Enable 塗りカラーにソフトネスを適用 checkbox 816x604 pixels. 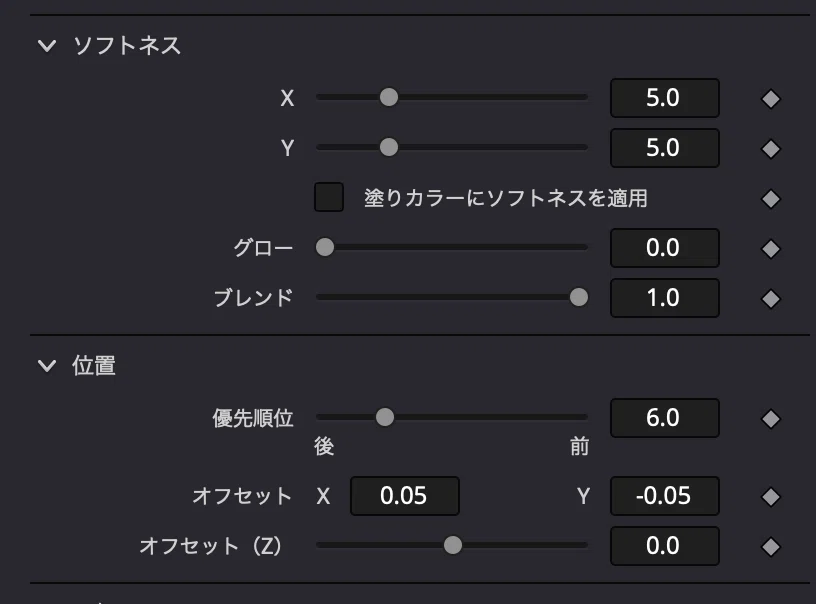(x=329, y=197)
